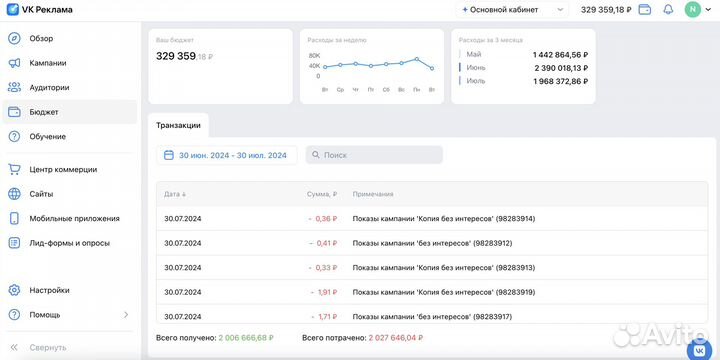Screen dimensions: 720x360
Task: Go to Аудитории section
Action: point(49,87)
